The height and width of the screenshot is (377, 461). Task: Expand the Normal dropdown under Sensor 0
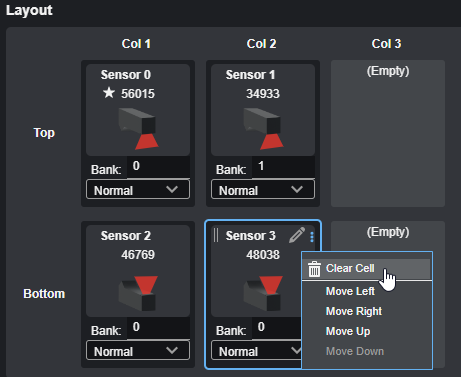(138, 190)
